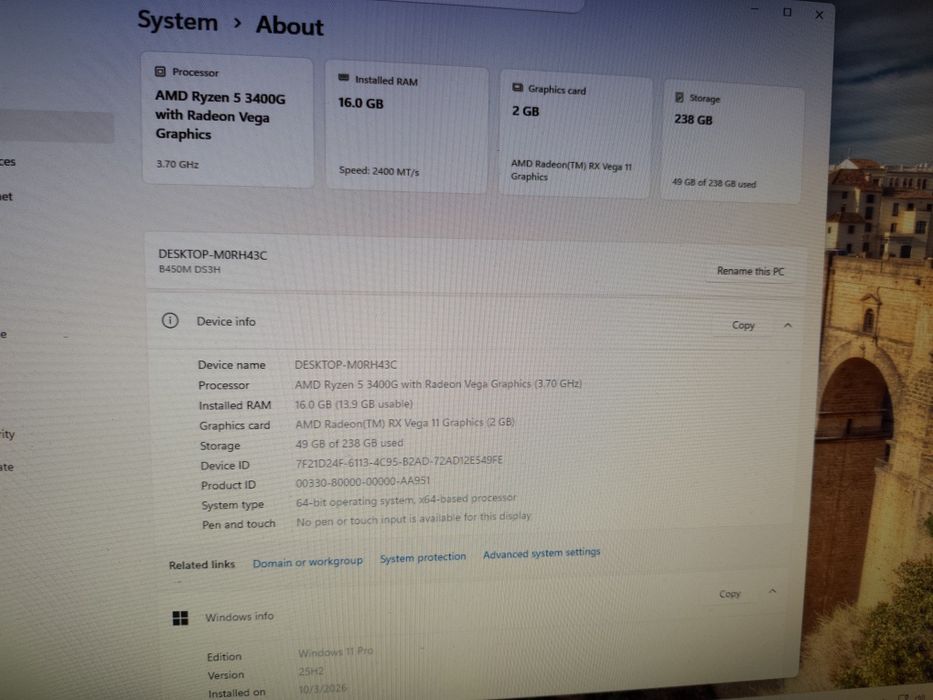933x700 pixels.
Task: Click the Installed RAM memory icon
Action: click(x=343, y=77)
